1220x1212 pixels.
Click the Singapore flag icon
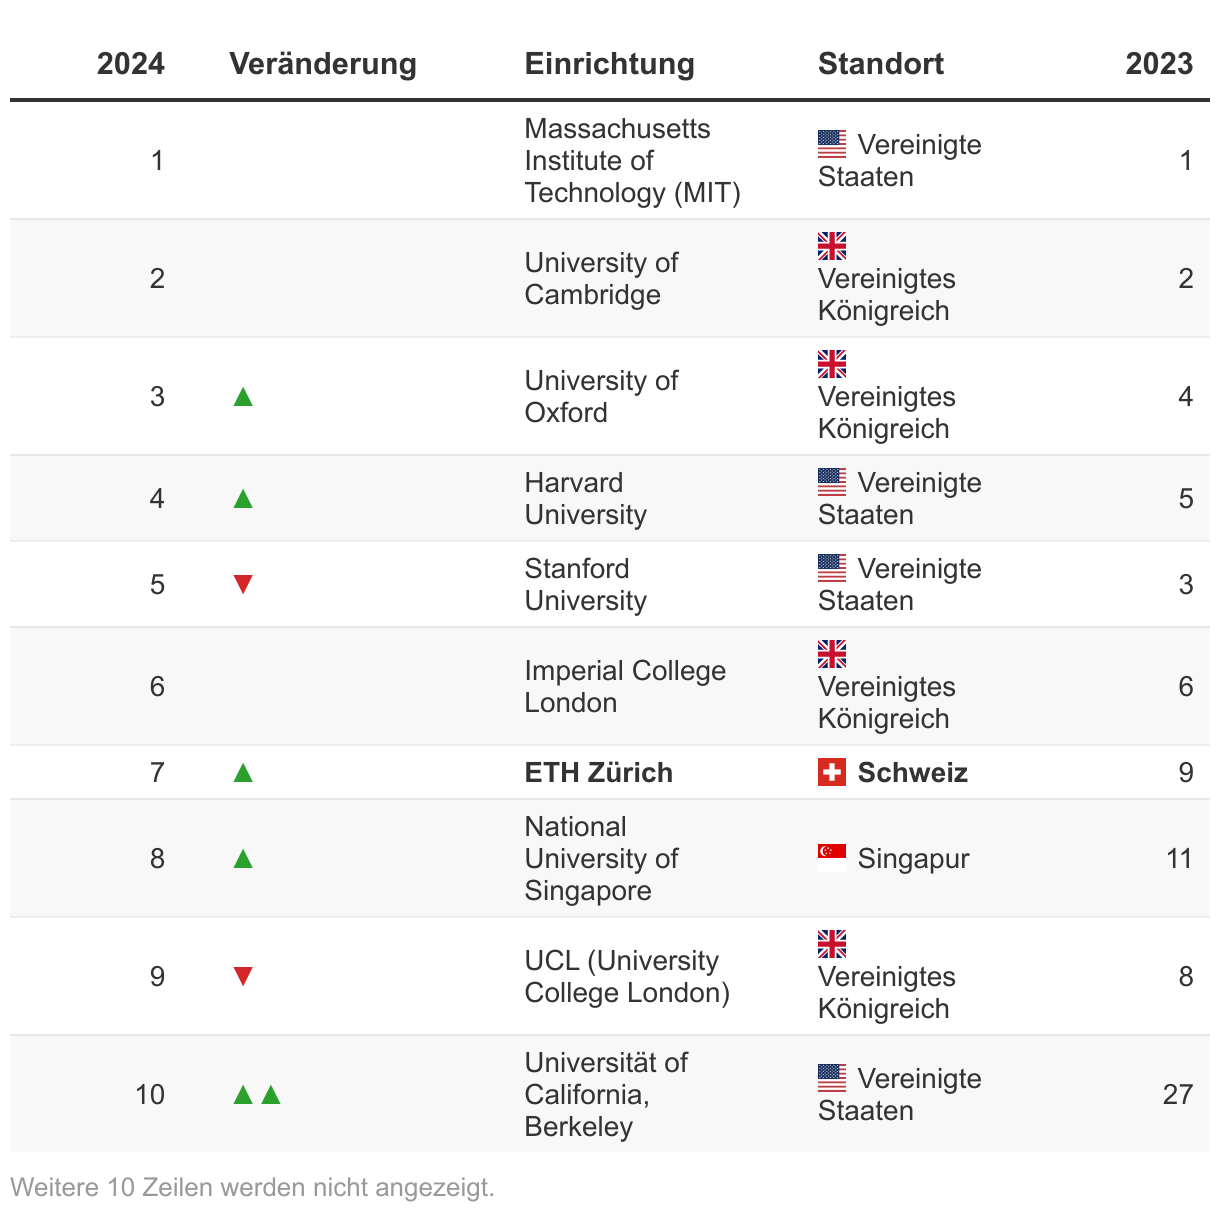[x=831, y=858]
